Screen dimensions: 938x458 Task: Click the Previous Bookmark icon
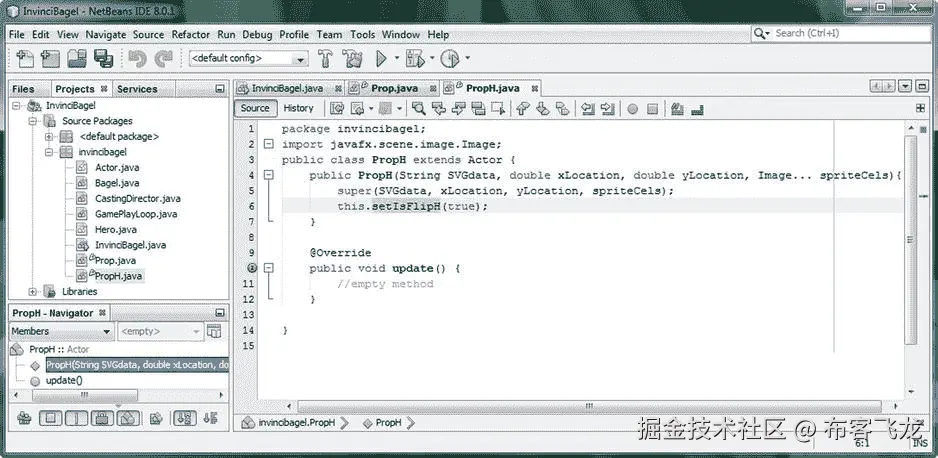point(523,108)
